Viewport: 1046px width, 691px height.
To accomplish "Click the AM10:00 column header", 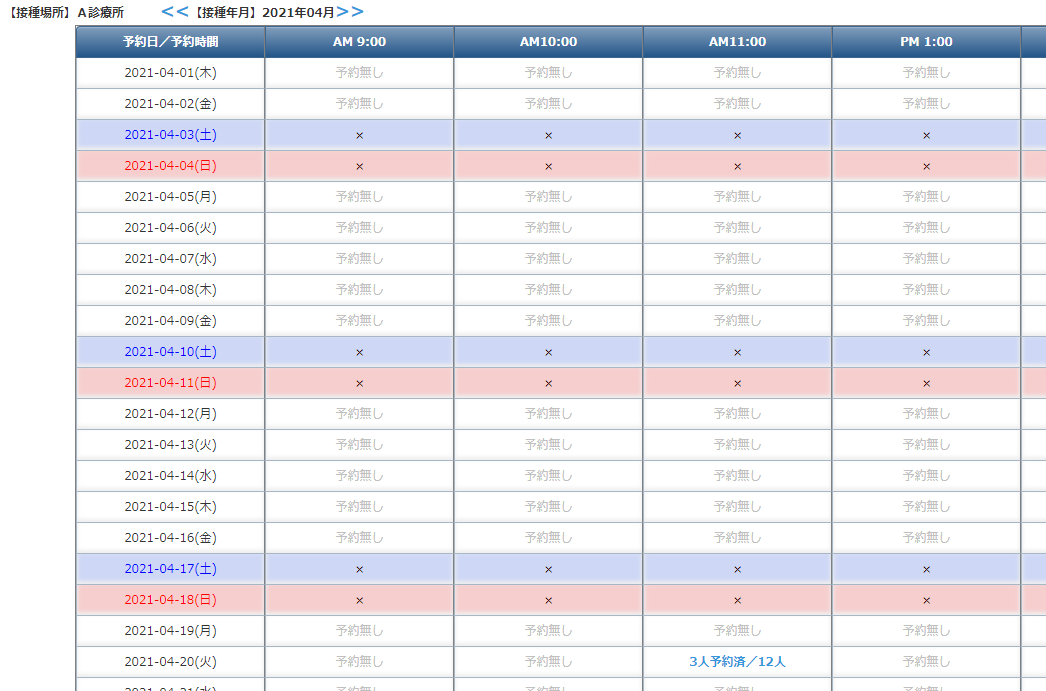I will (548, 42).
